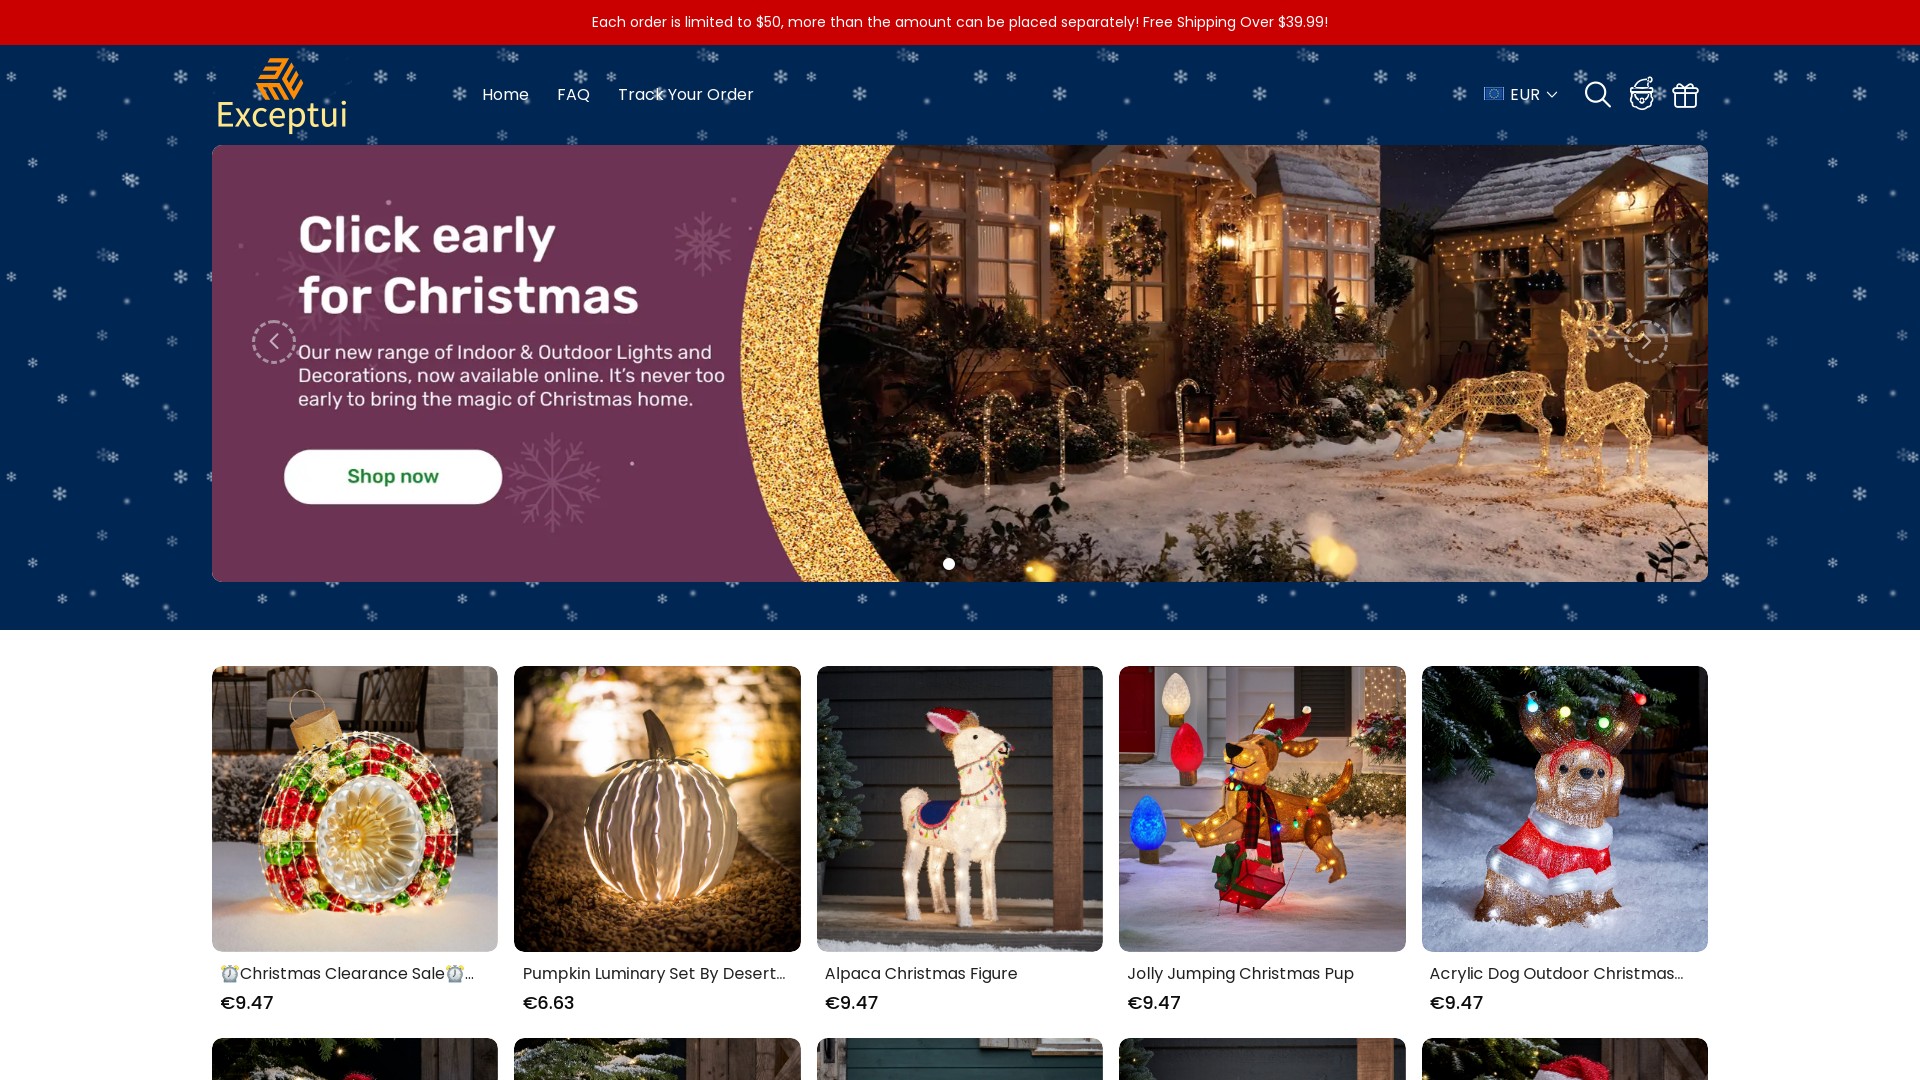Open the search magnifier icon
1920x1080 pixels.
click(1597, 95)
